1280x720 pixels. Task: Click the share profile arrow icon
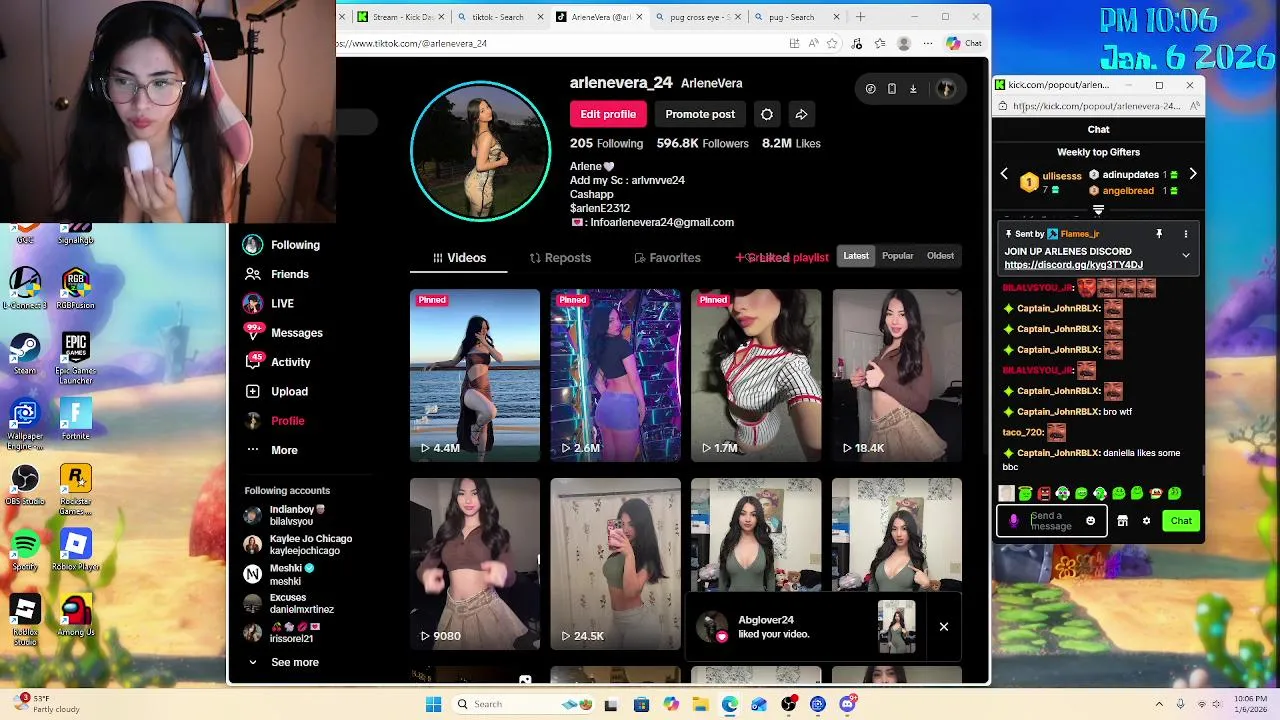[801, 114]
